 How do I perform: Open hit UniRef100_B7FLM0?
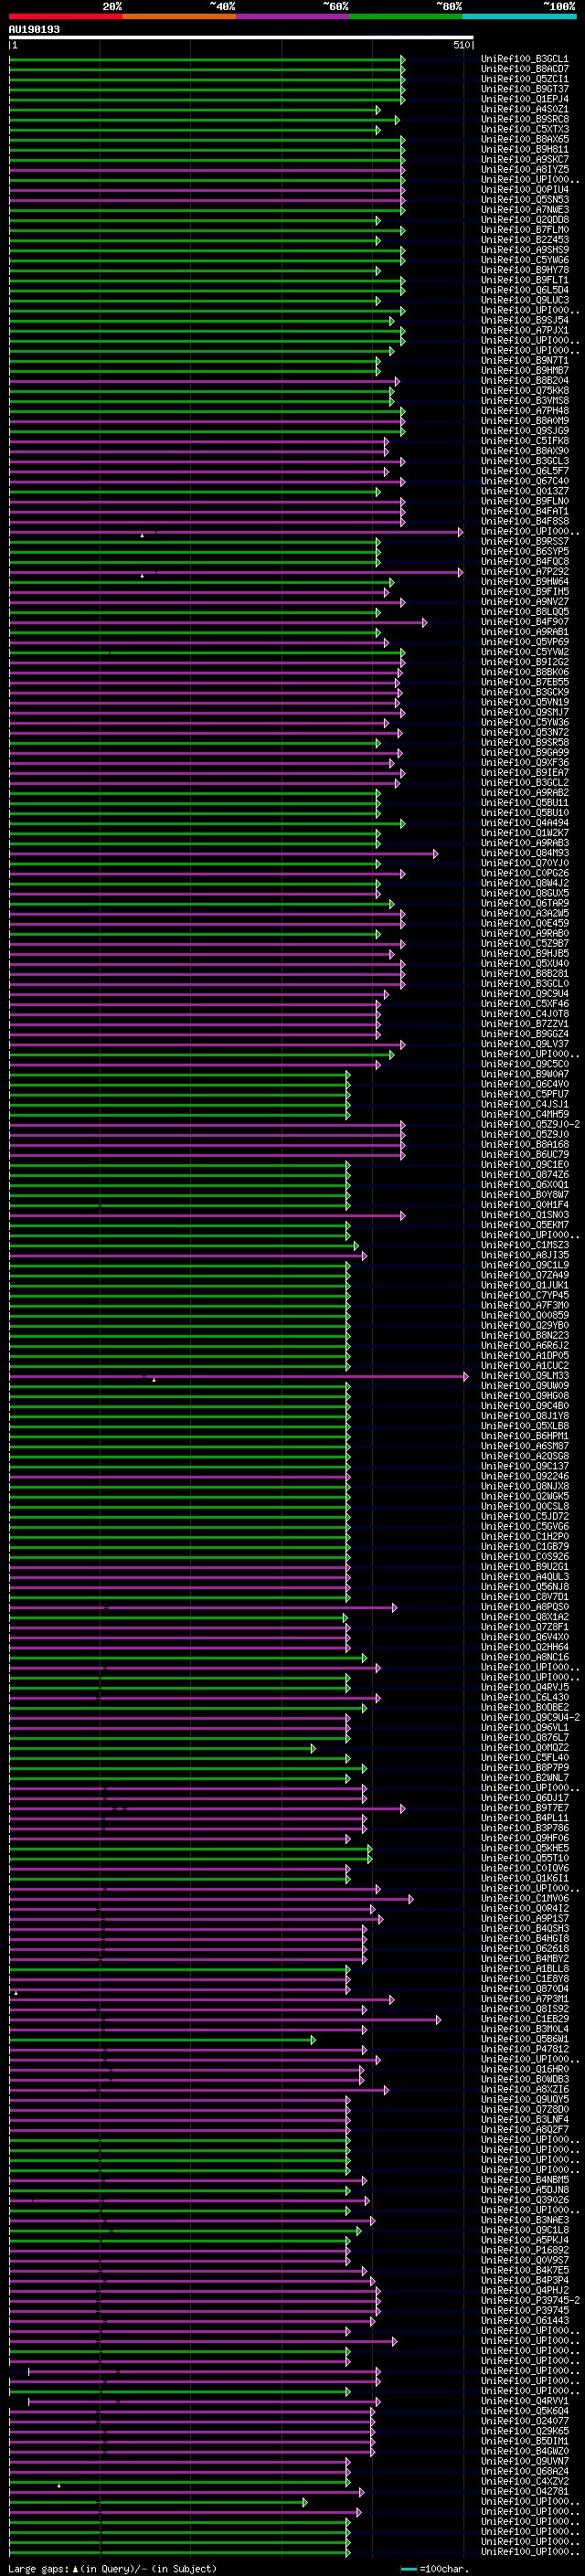pyautogui.click(x=525, y=230)
